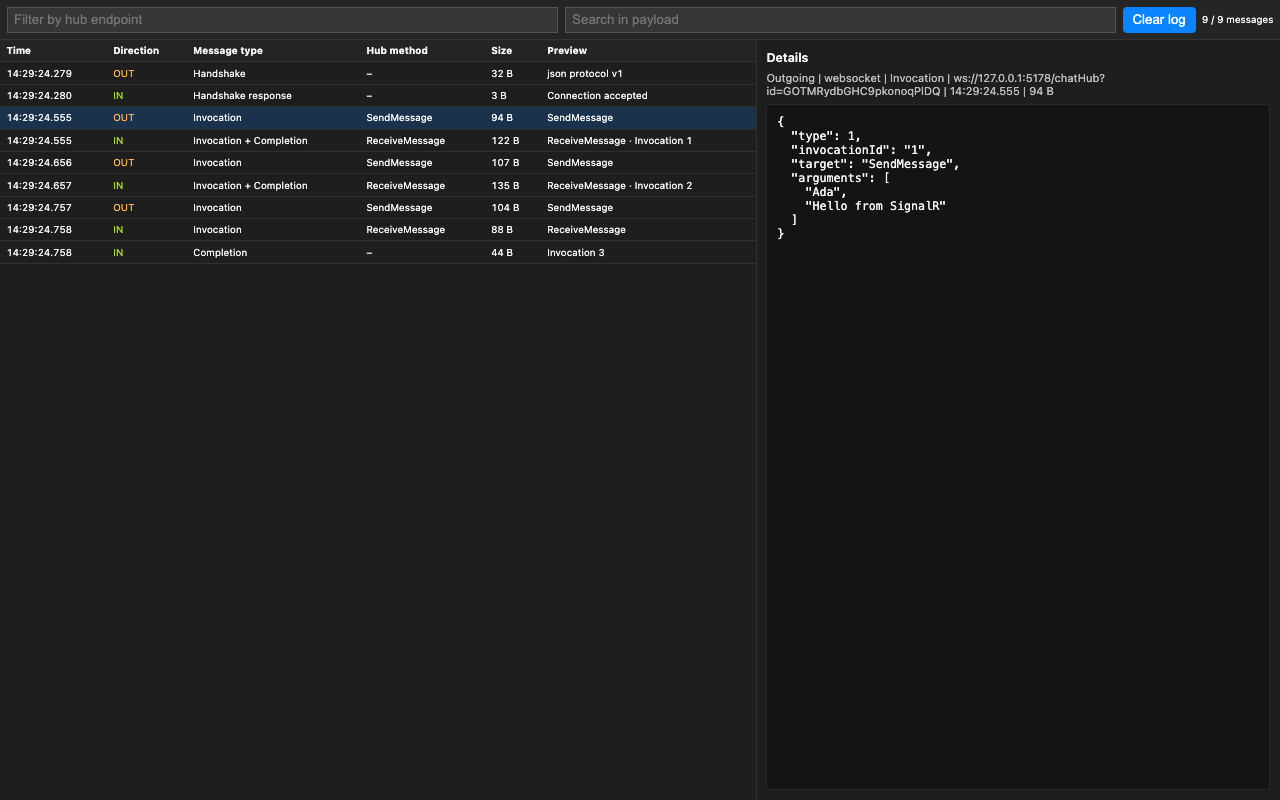Select the Handshake type in the 32 B row

pyautogui.click(x=219, y=74)
